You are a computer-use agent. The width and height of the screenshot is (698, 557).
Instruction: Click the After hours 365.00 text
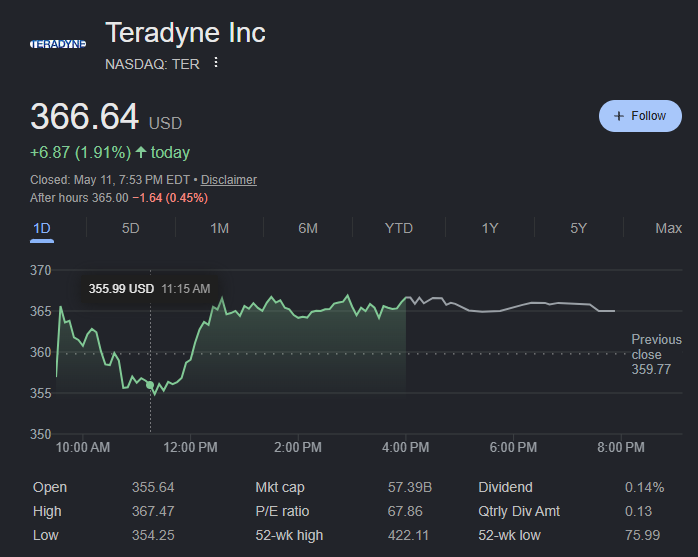pos(79,198)
